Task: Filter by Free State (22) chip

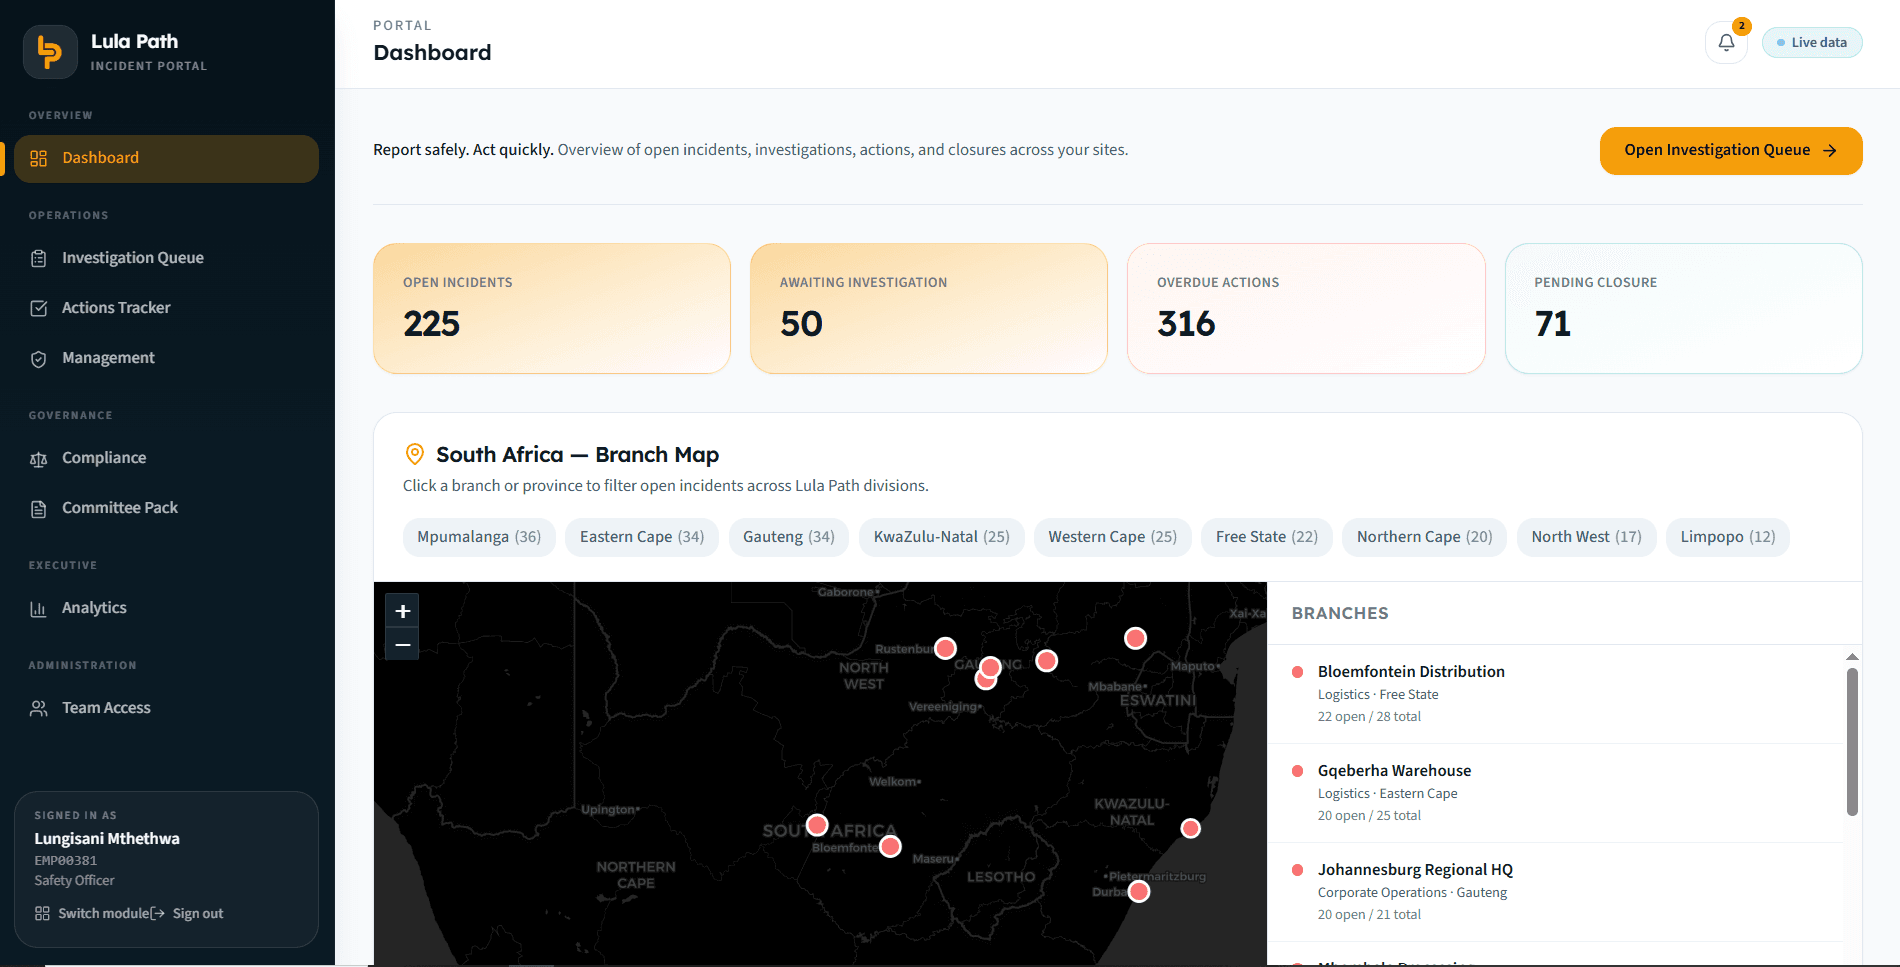Action: 1267,537
